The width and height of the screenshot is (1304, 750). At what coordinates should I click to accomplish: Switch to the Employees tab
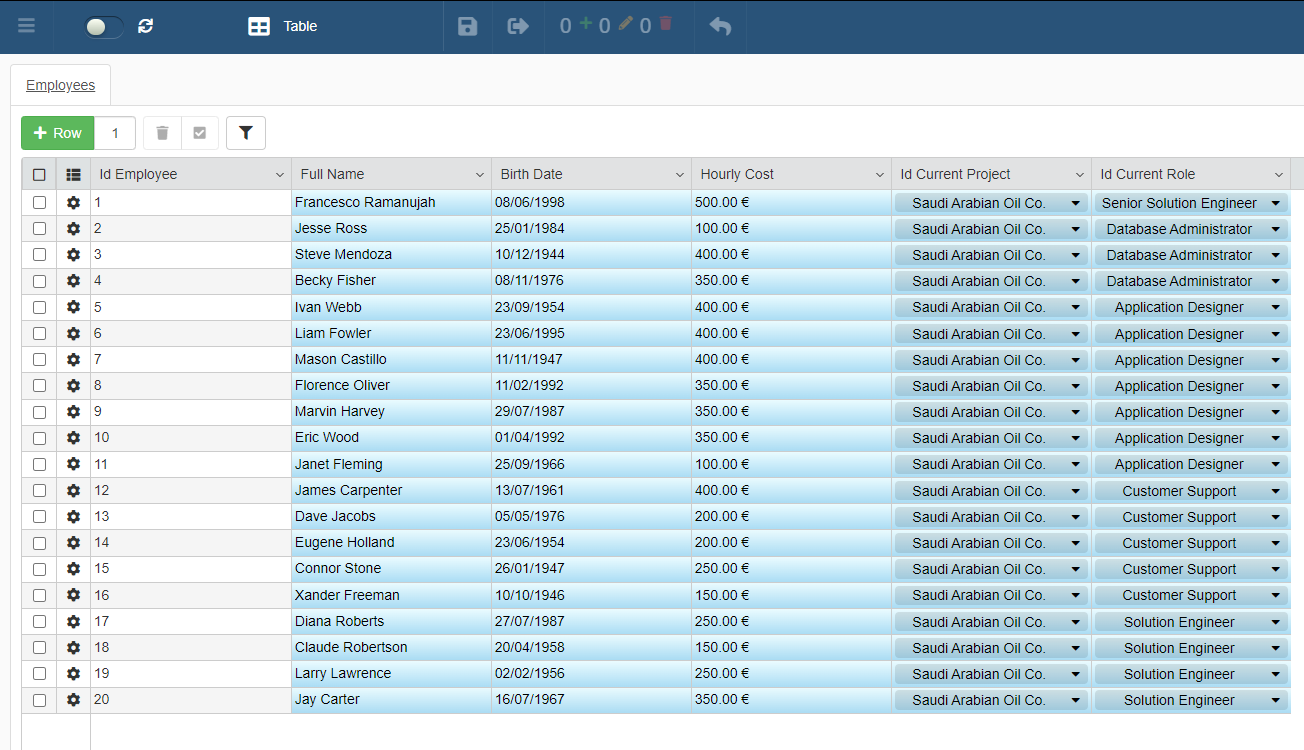tap(60, 85)
